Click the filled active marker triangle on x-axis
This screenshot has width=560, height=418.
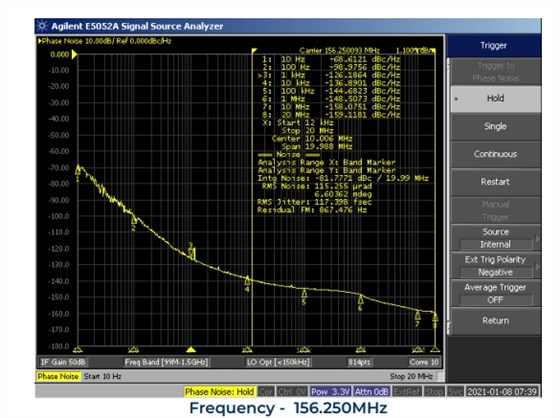191,349
